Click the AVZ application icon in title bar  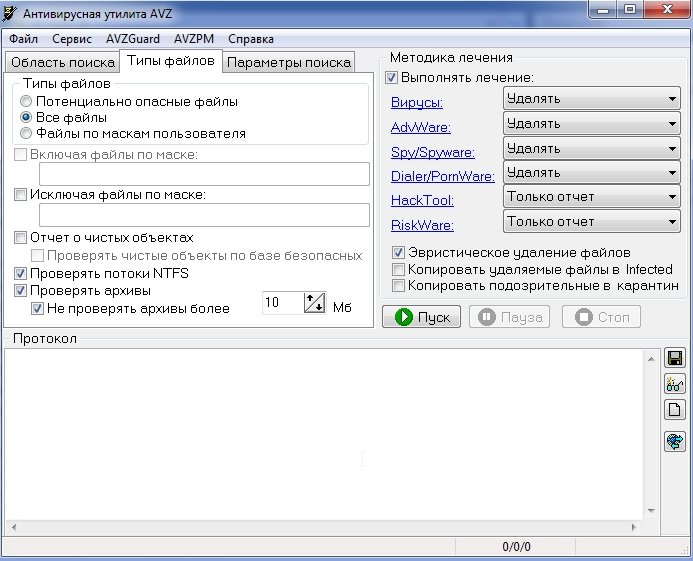tap(10, 14)
